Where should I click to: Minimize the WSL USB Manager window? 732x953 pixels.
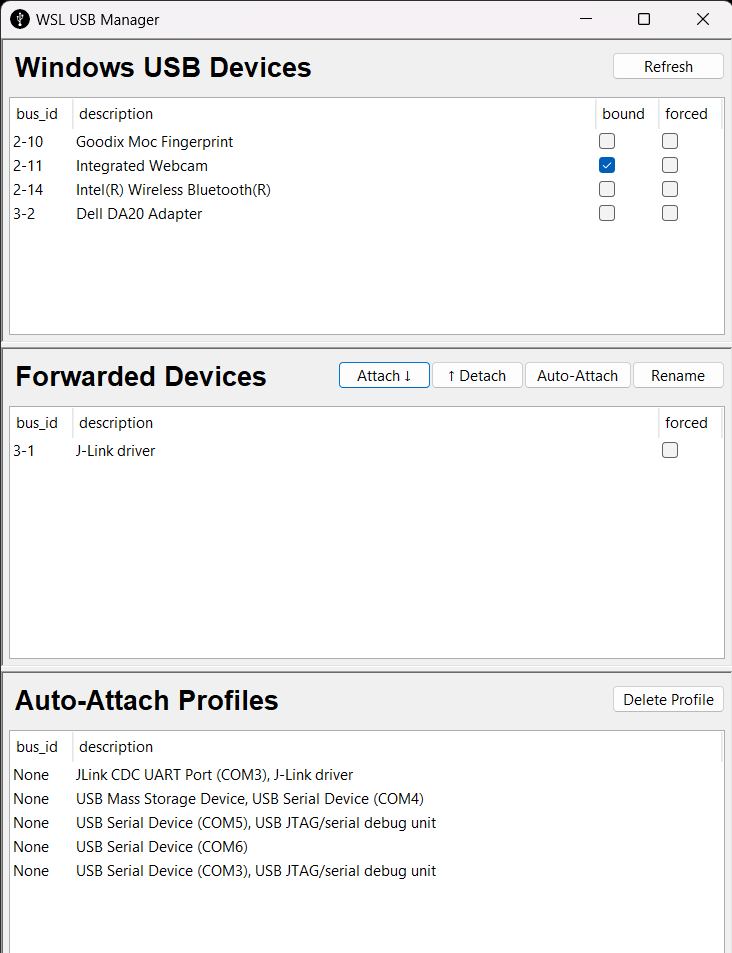coord(586,19)
